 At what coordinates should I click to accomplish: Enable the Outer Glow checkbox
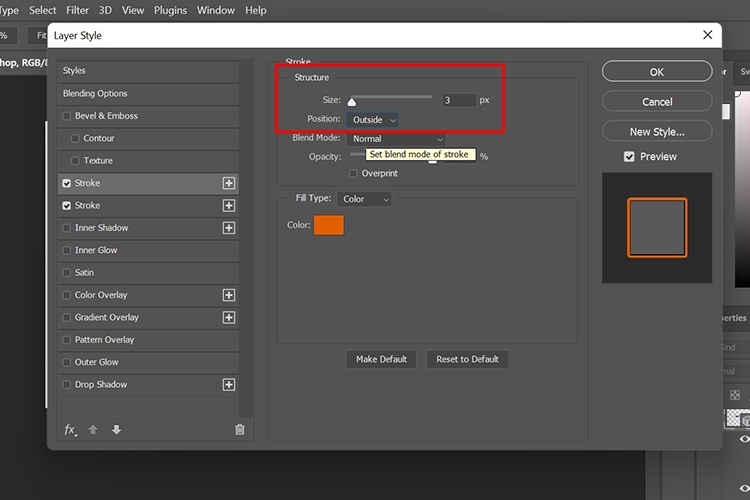point(66,362)
